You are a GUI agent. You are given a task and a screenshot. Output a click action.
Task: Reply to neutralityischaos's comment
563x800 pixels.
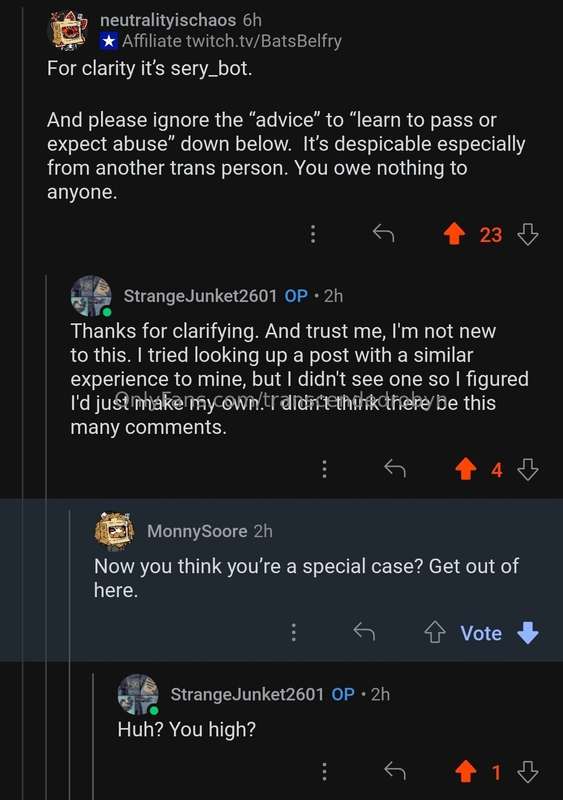click(x=383, y=234)
